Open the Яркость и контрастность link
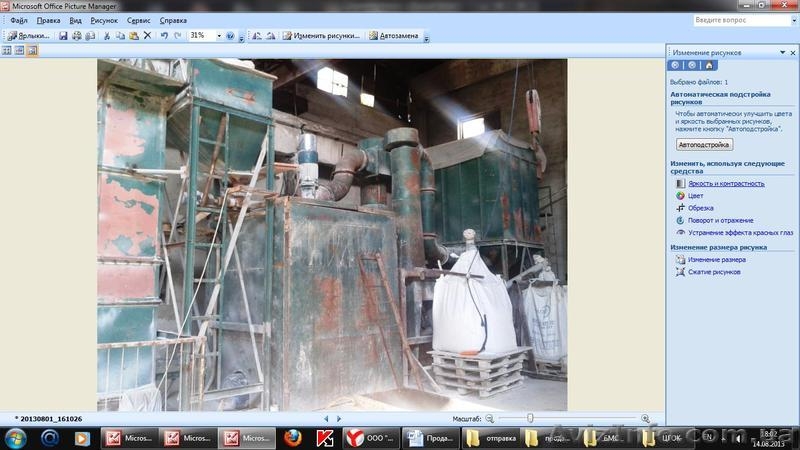 click(726, 183)
